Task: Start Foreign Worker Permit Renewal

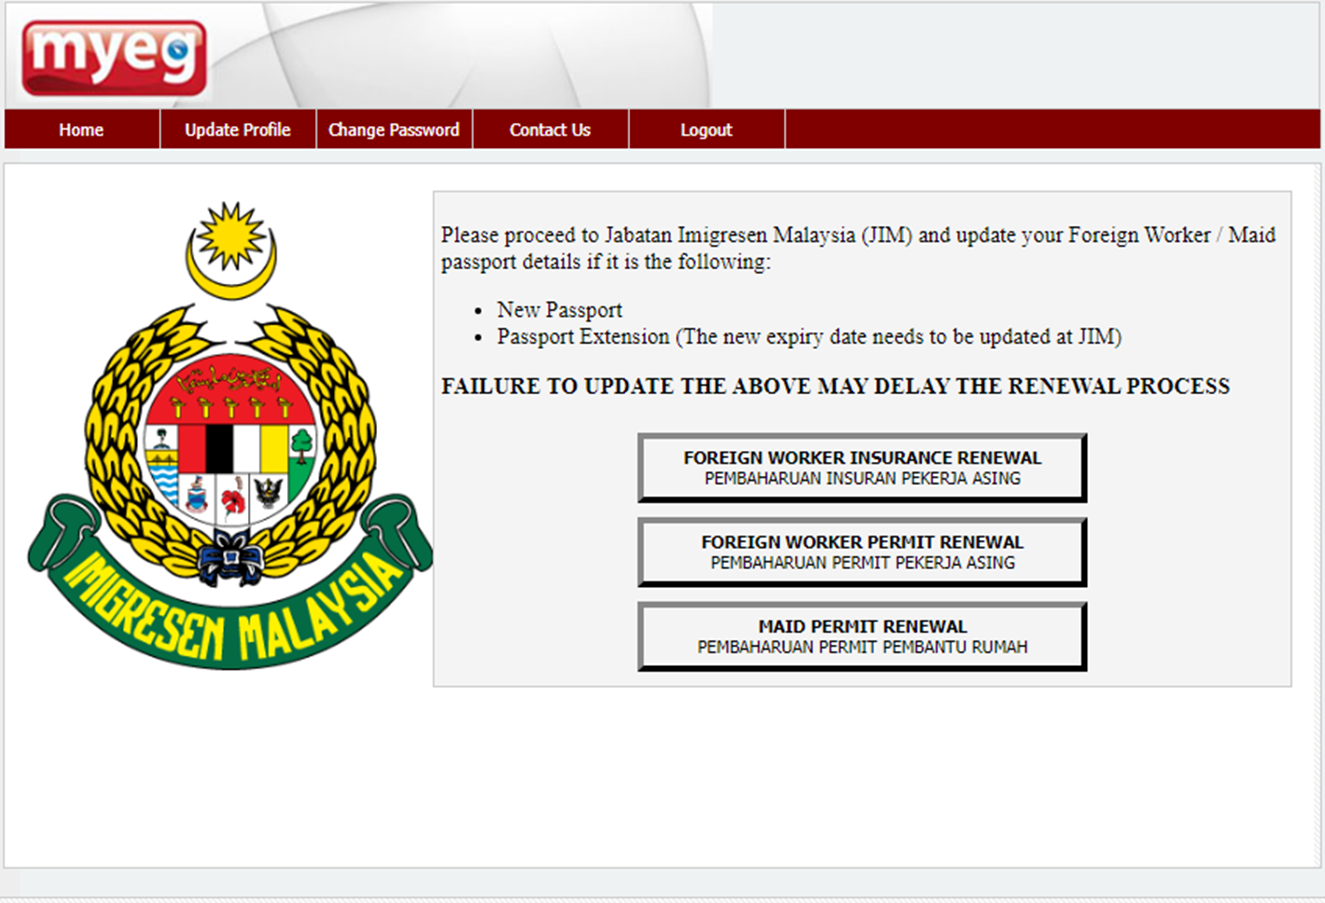Action: (x=862, y=552)
